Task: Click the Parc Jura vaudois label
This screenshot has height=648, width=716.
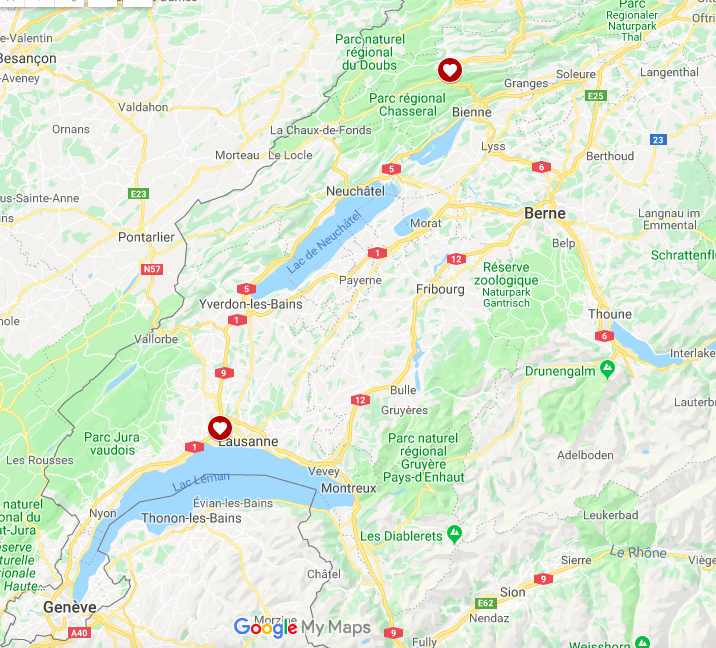Action: [112, 443]
